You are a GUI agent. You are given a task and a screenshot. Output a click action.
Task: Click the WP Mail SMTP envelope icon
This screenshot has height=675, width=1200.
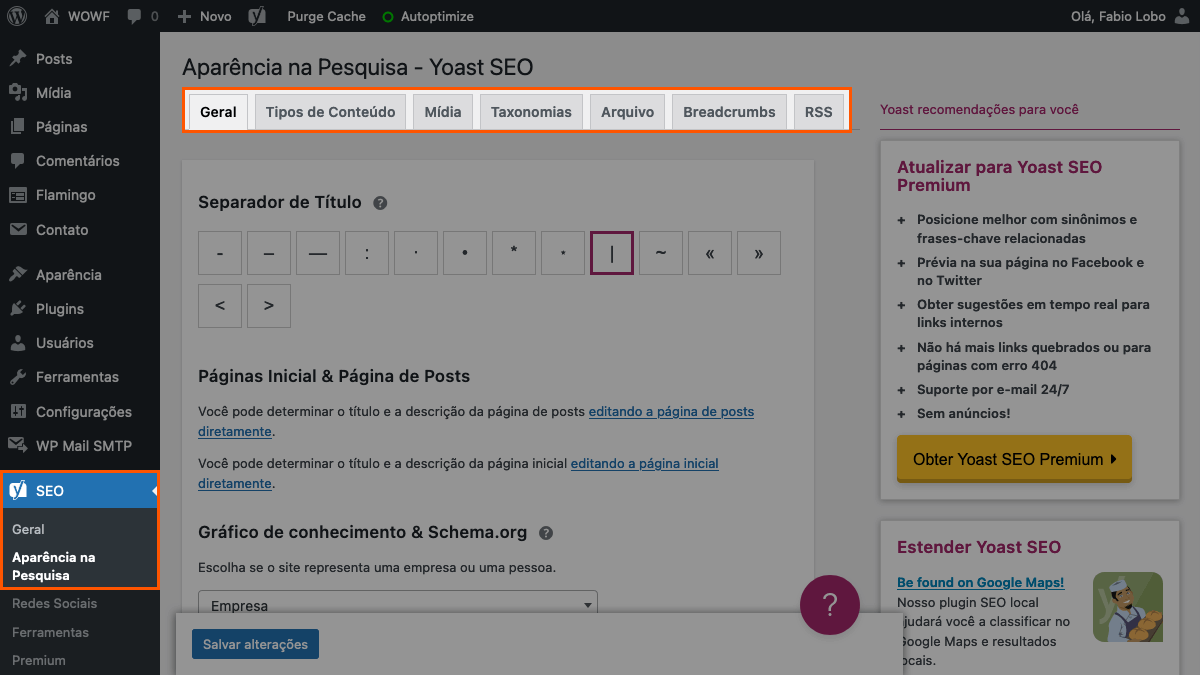(x=18, y=446)
